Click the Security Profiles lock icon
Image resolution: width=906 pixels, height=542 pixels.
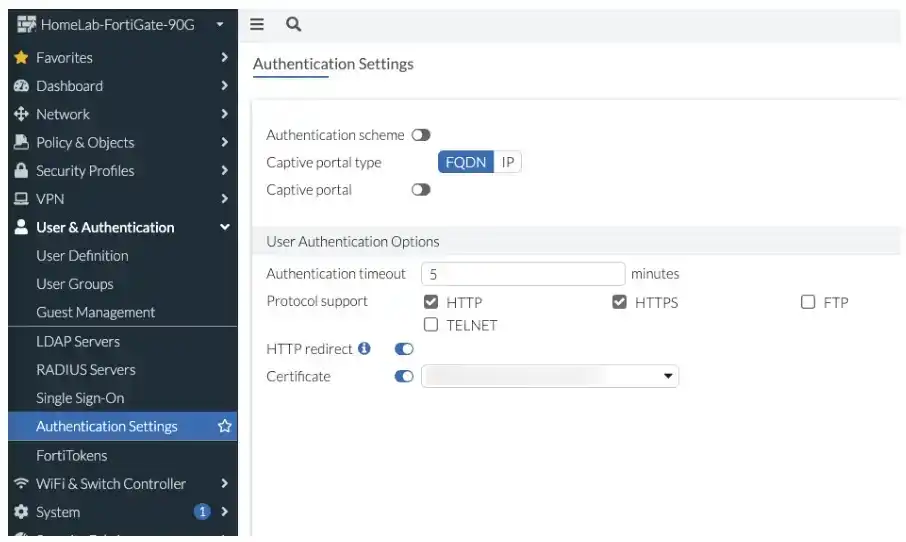[x=21, y=170]
